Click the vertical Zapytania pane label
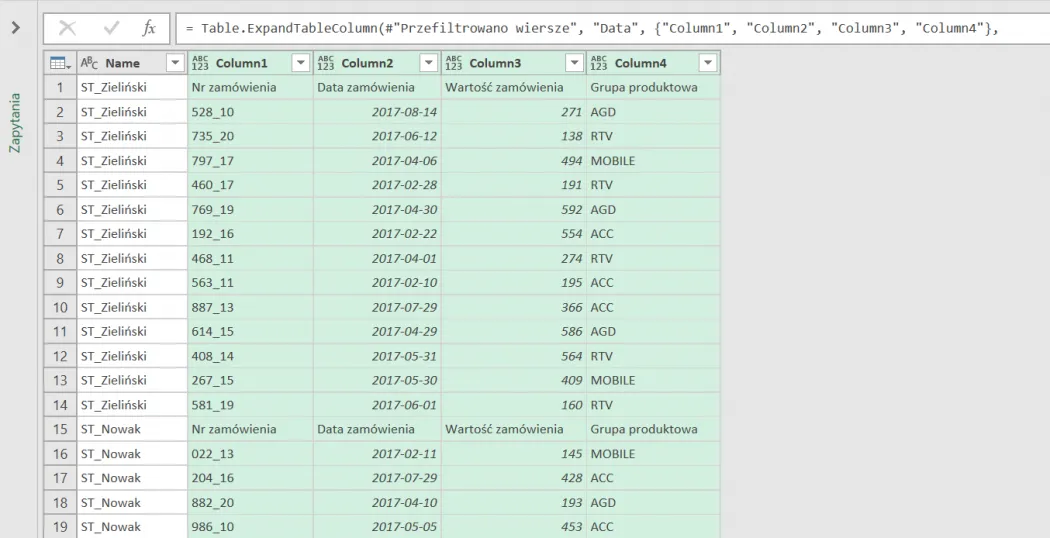The width and height of the screenshot is (1050, 538). 15,124
